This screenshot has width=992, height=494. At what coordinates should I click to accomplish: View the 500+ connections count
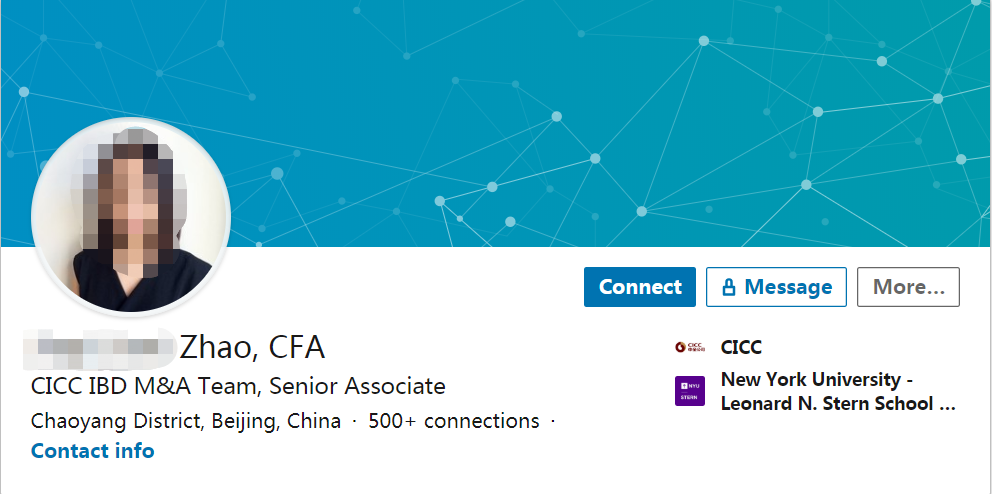454,421
